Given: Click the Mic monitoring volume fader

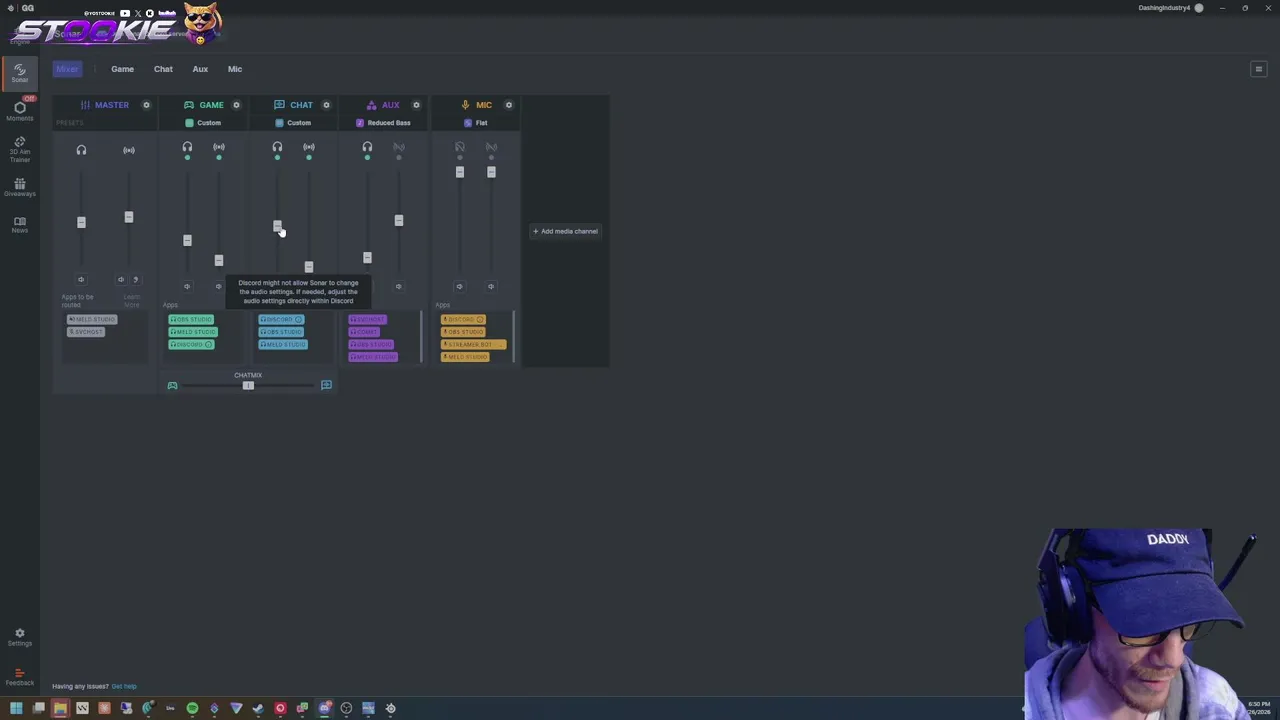Looking at the screenshot, I should click(x=460, y=172).
